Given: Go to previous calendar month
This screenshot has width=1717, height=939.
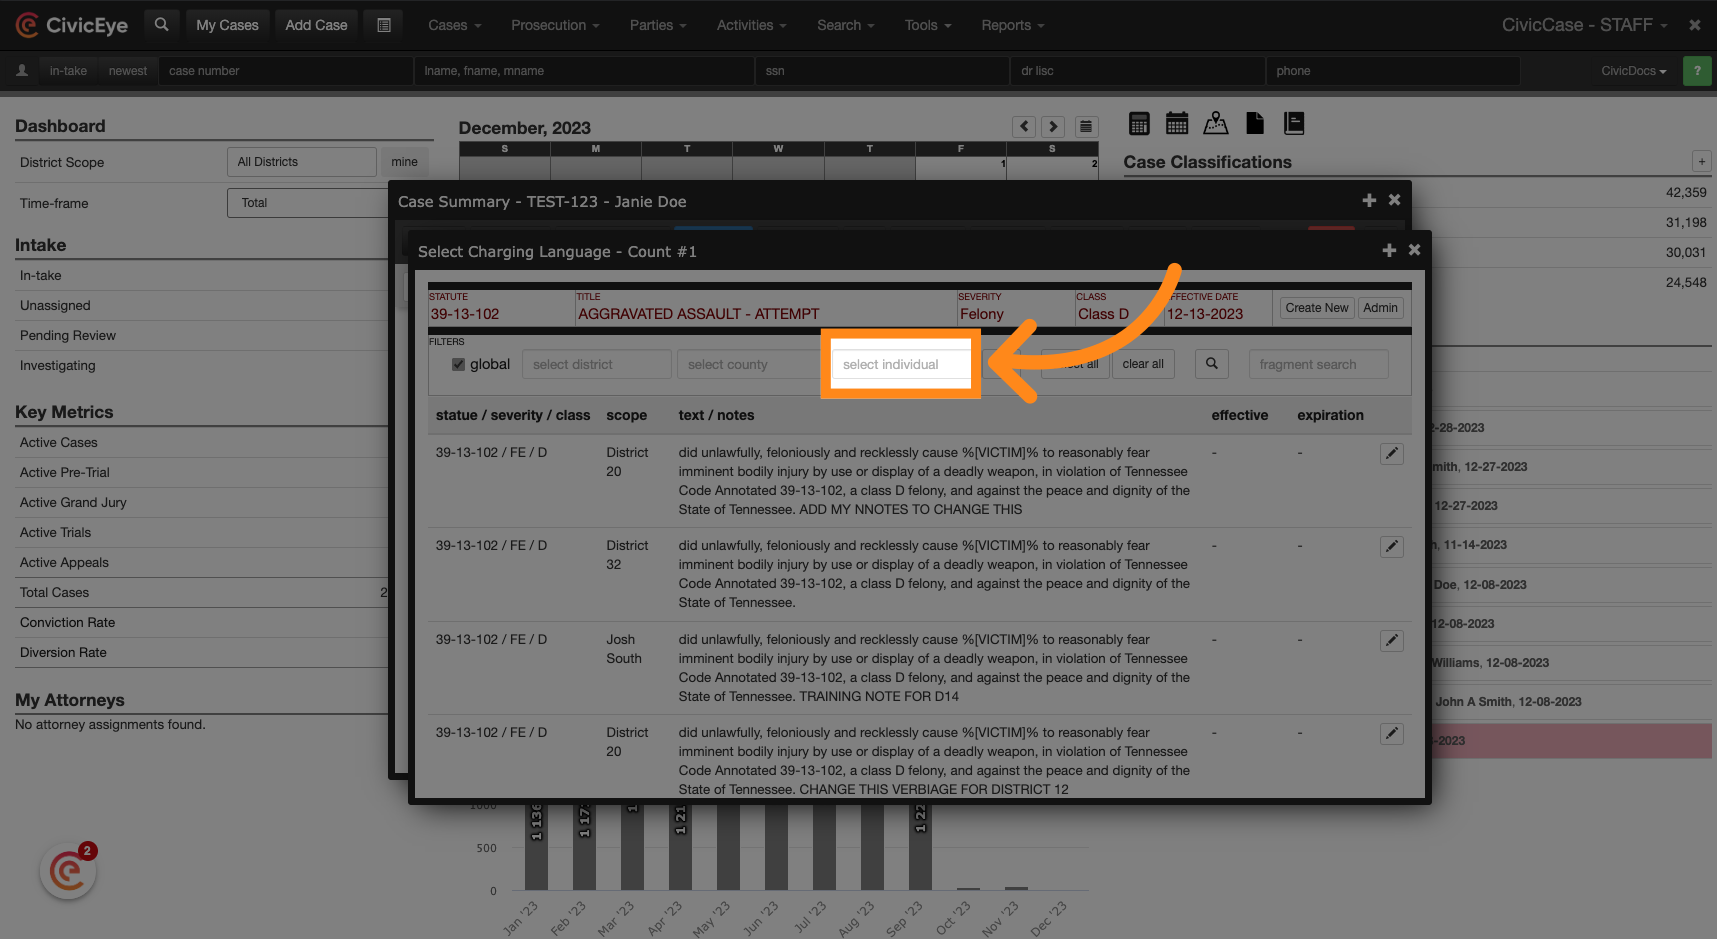Looking at the screenshot, I should [1023, 127].
